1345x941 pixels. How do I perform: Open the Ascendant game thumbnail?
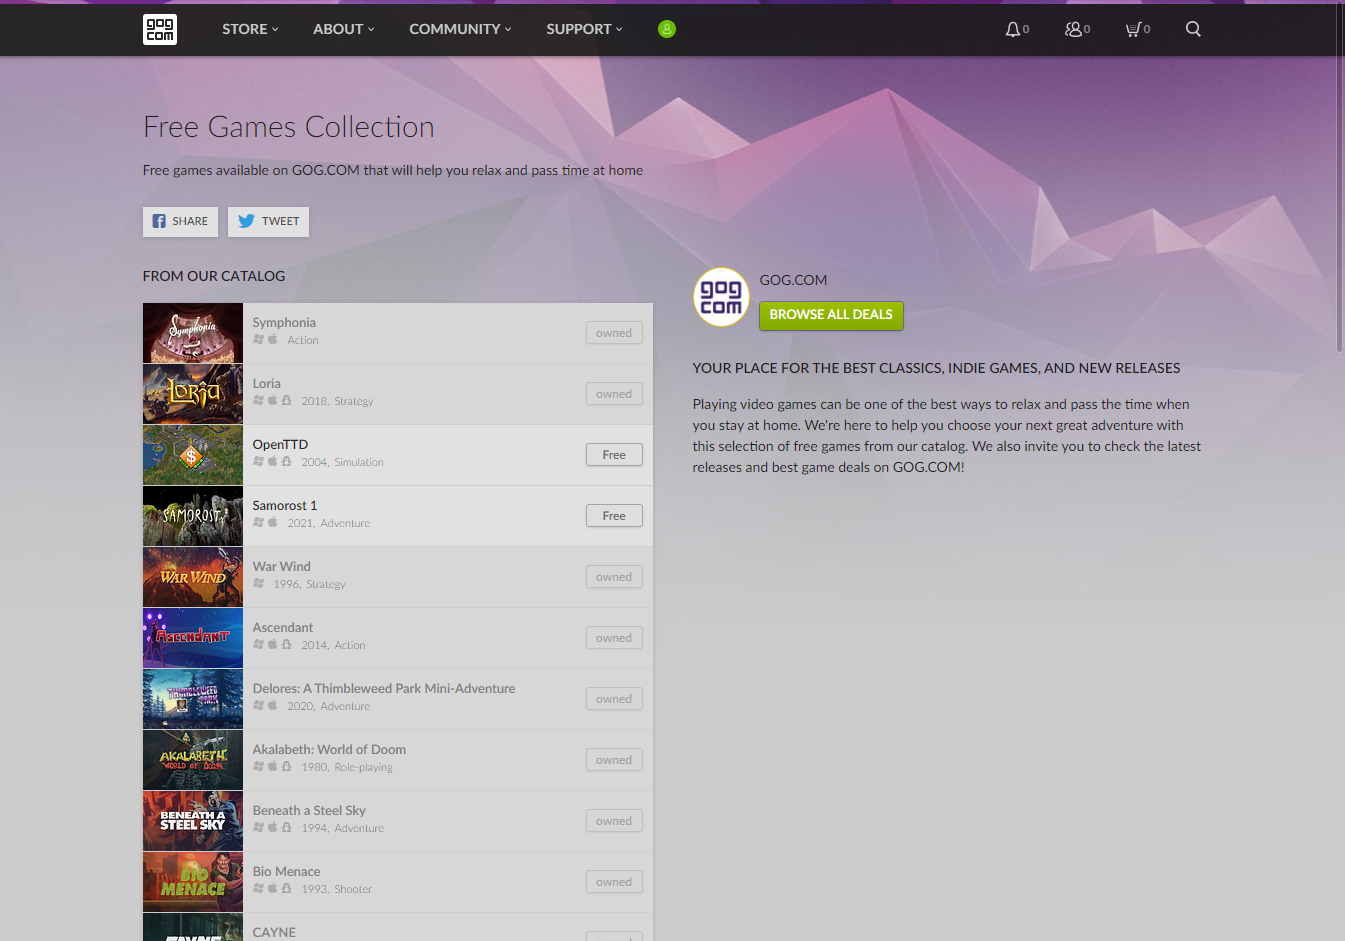pyautogui.click(x=193, y=638)
